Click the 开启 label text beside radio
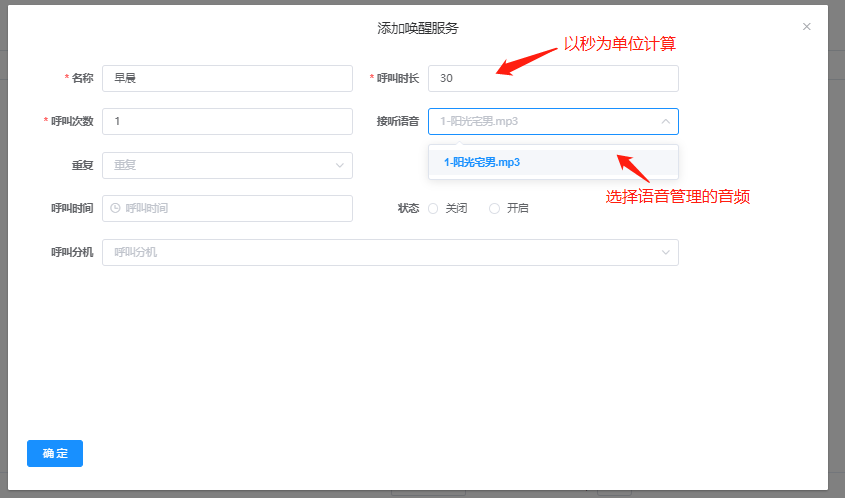The height and width of the screenshot is (498, 845). 517,208
